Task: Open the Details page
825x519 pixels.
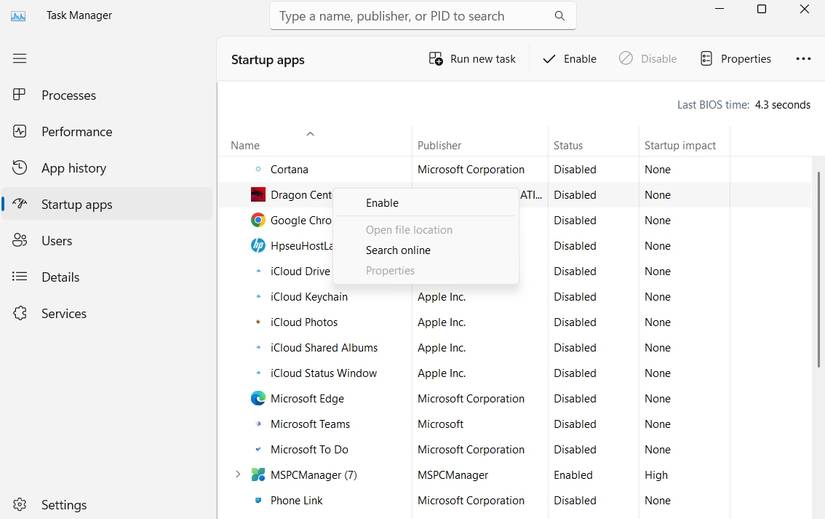Action: (x=60, y=277)
